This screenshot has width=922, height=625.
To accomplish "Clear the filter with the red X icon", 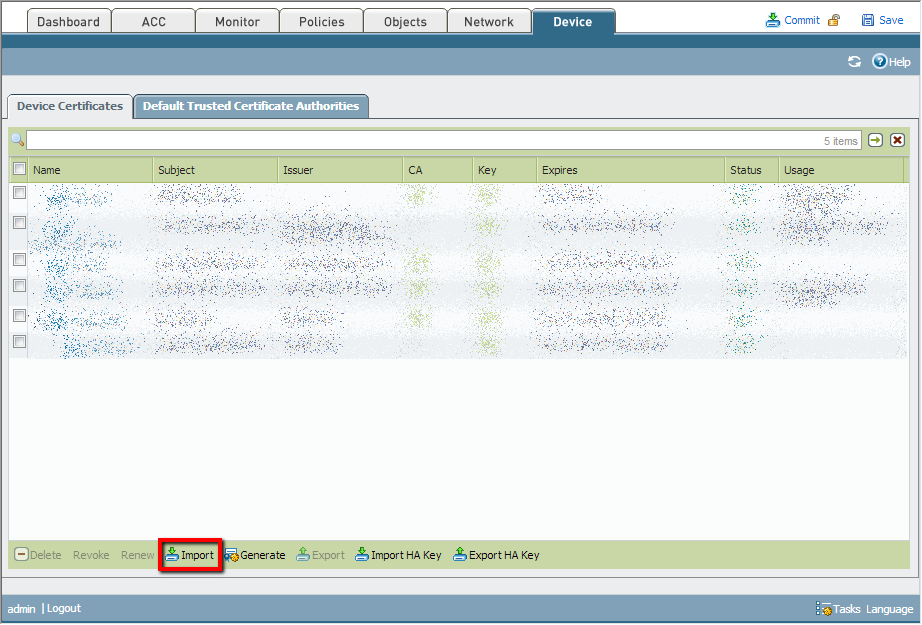I will click(x=897, y=140).
